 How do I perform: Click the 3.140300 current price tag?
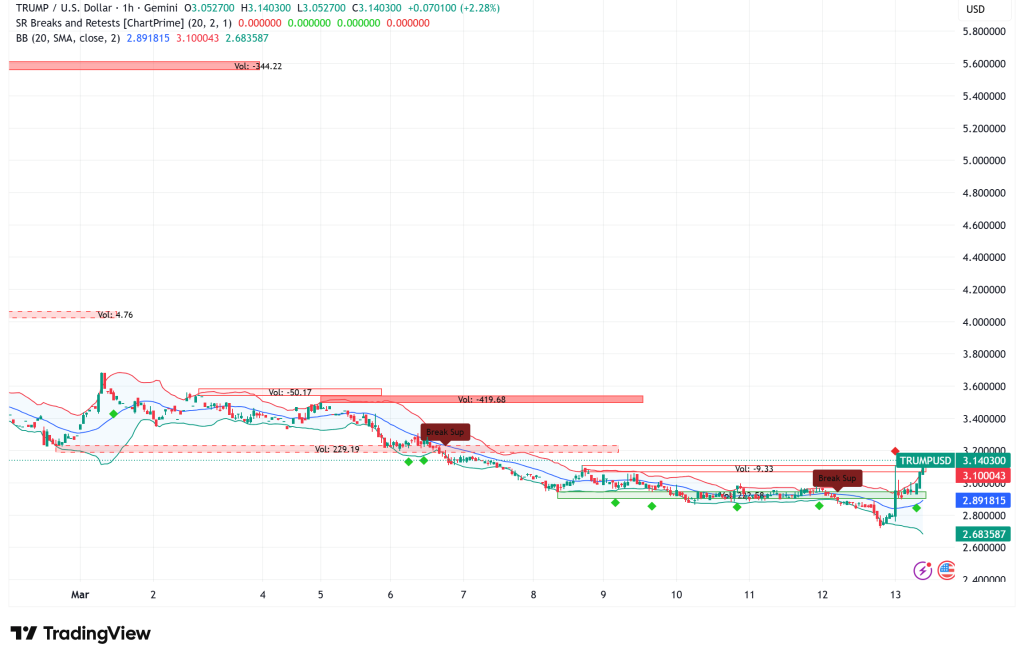[983, 461]
